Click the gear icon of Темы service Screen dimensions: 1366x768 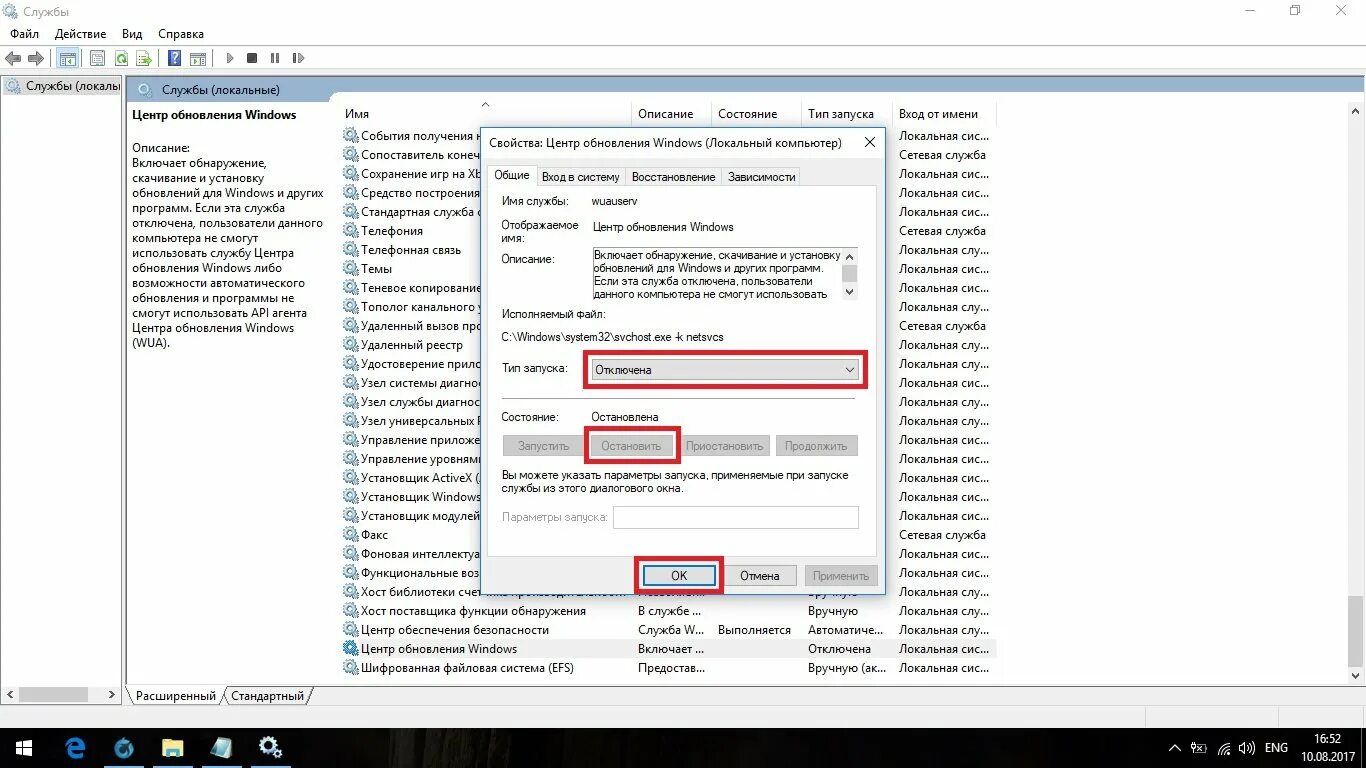click(x=350, y=269)
